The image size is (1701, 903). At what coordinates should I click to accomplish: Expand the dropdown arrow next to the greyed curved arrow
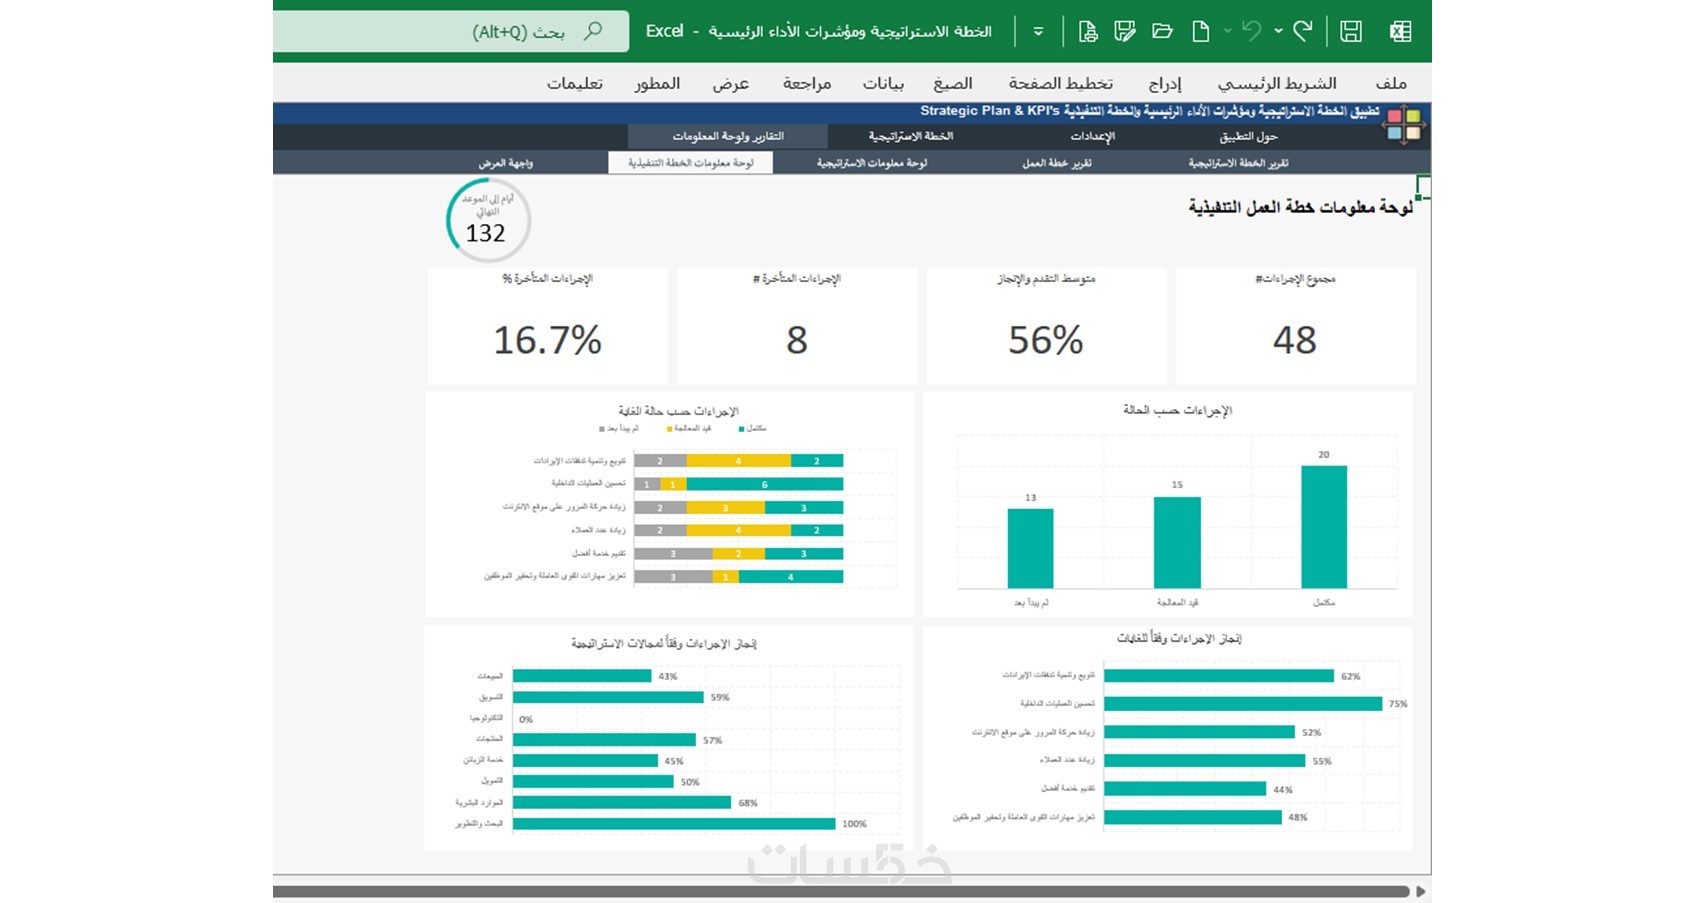[1227, 31]
